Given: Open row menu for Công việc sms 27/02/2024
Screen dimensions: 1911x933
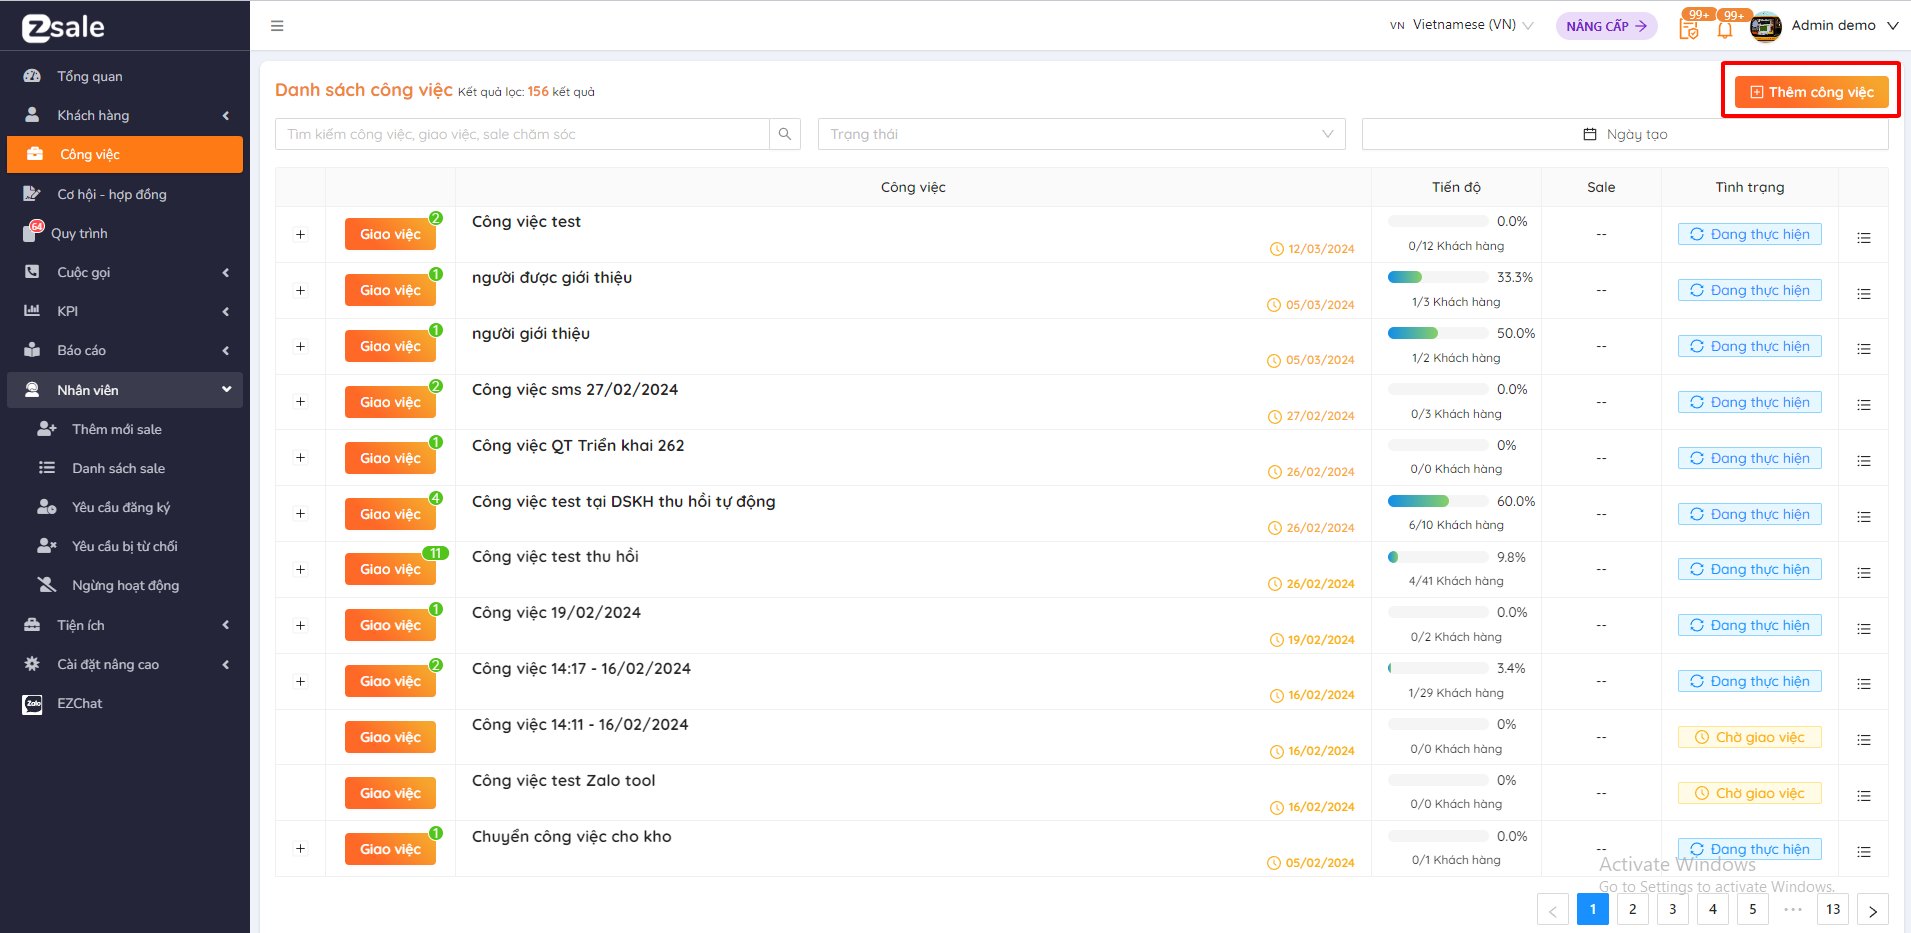Looking at the screenshot, I should coord(1864,405).
